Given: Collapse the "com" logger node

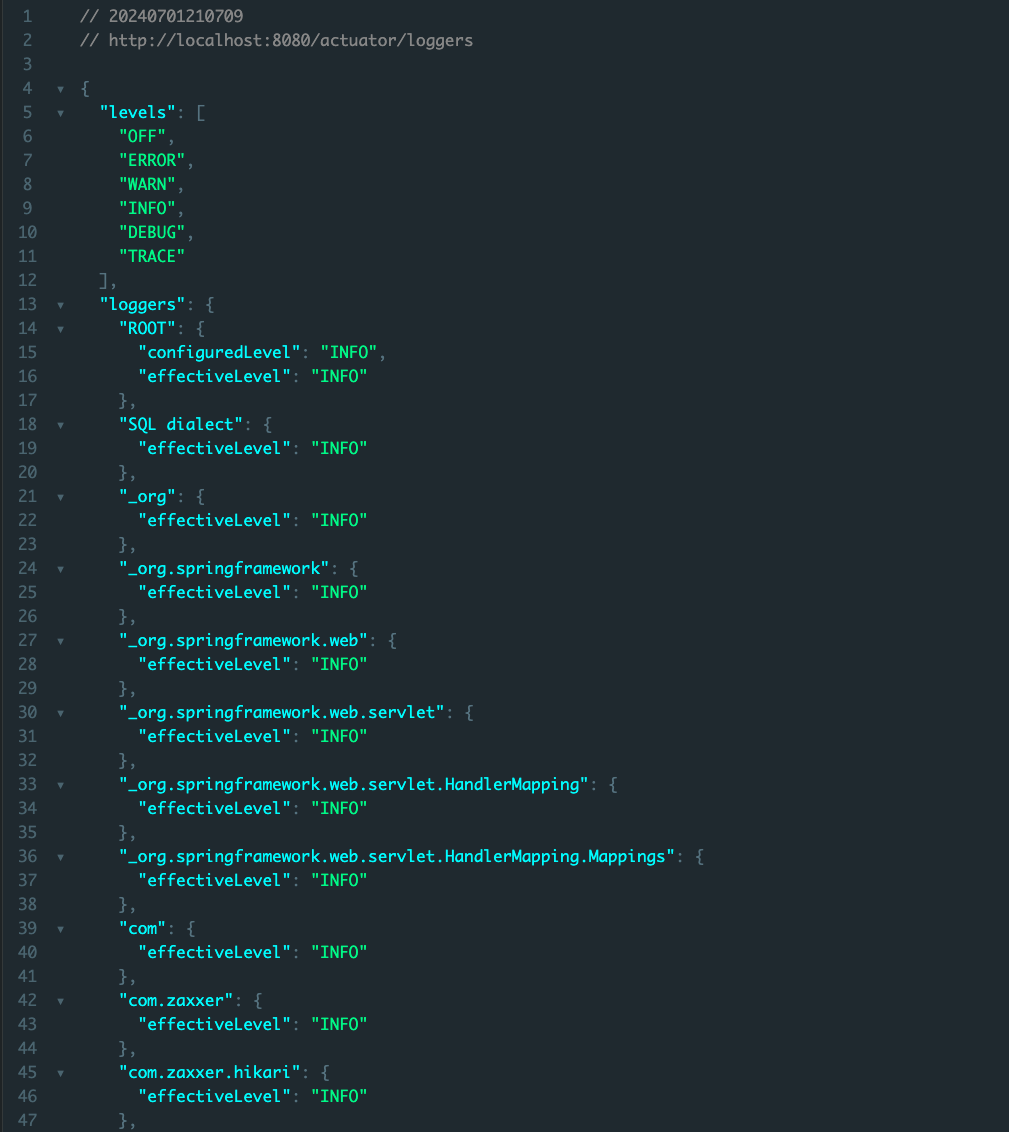Looking at the screenshot, I should click(61, 929).
